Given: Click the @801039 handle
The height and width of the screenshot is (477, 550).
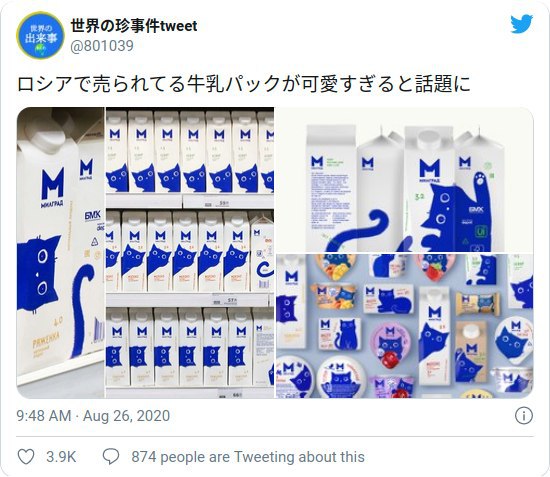Looking at the screenshot, I should [102, 46].
